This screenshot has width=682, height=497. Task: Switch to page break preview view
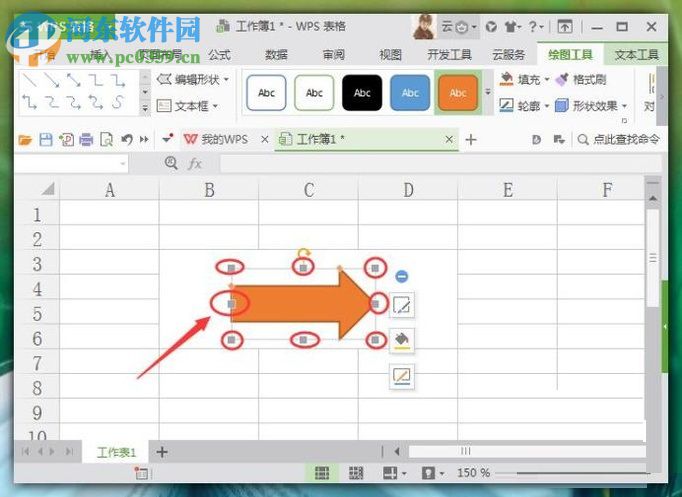coord(356,473)
